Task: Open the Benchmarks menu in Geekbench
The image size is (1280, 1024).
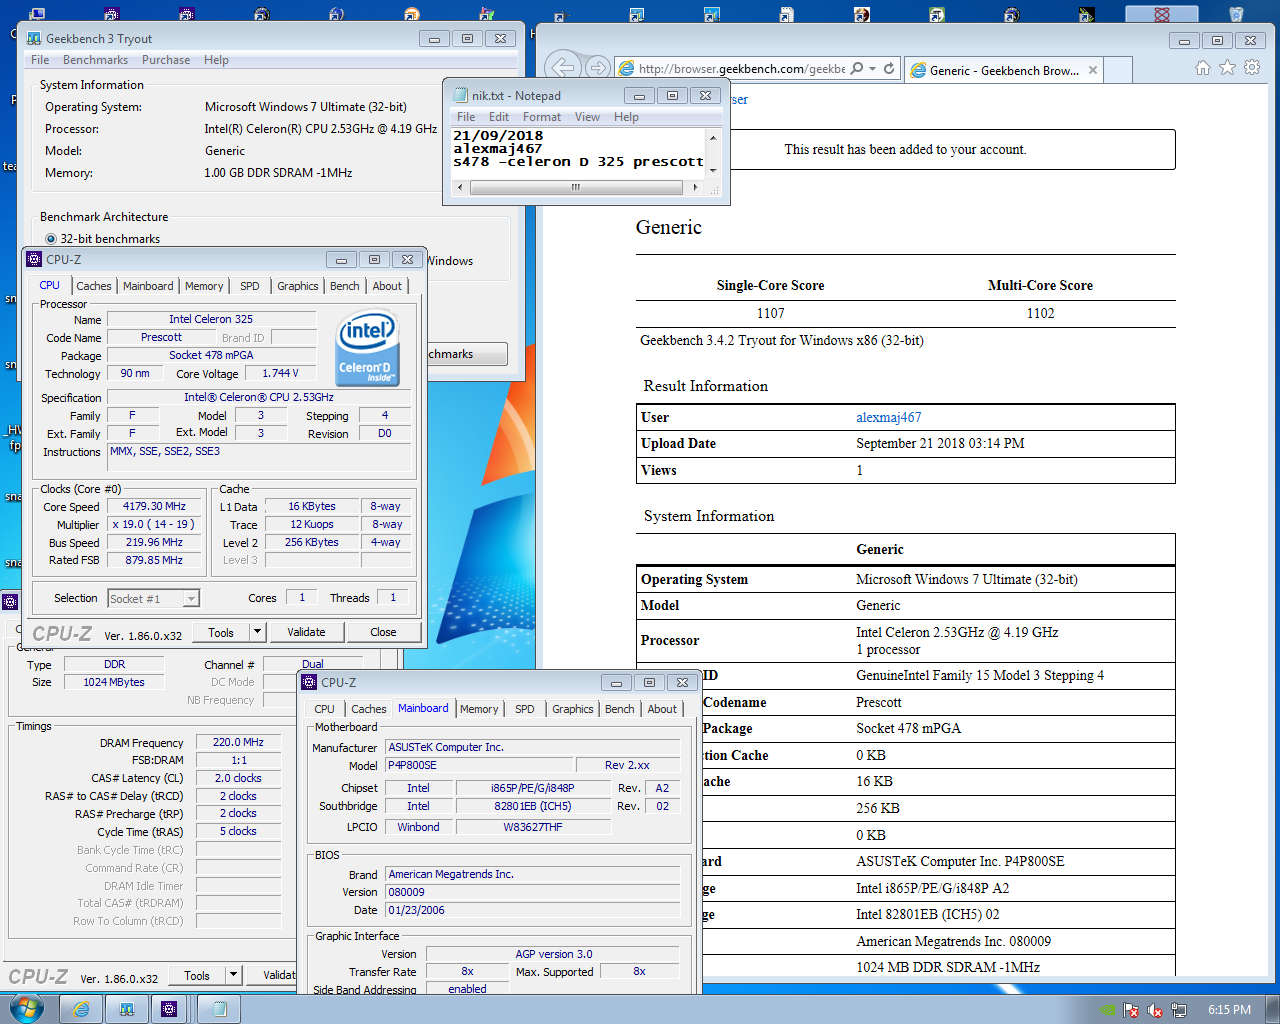Action: point(95,60)
